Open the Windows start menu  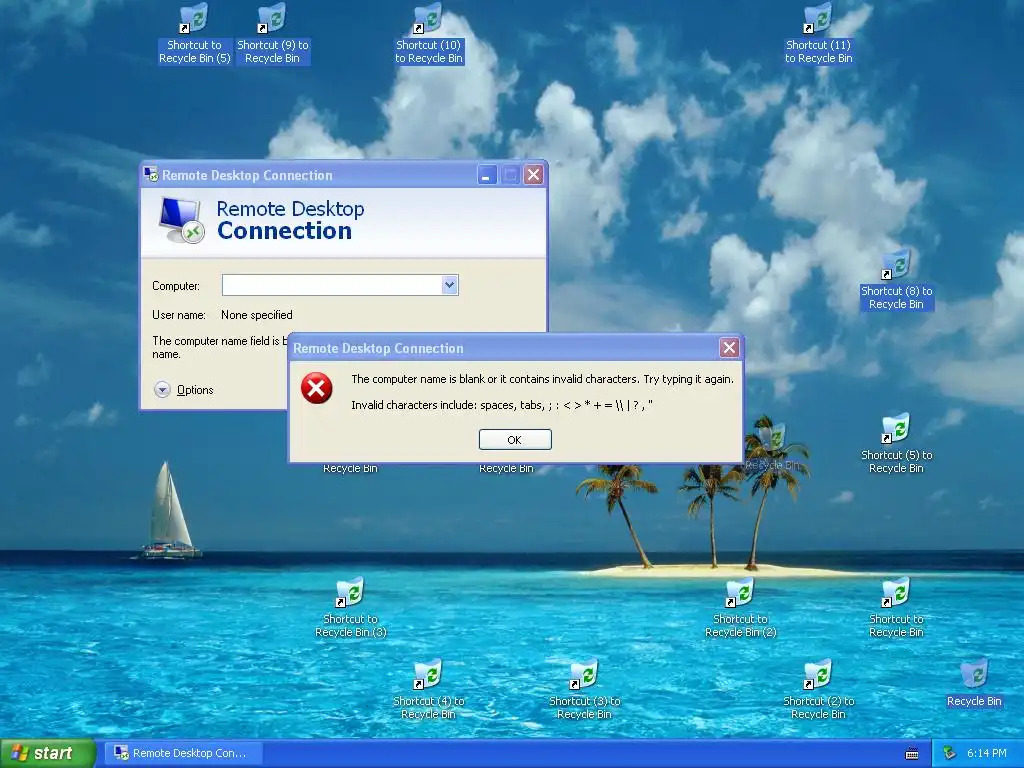point(47,753)
